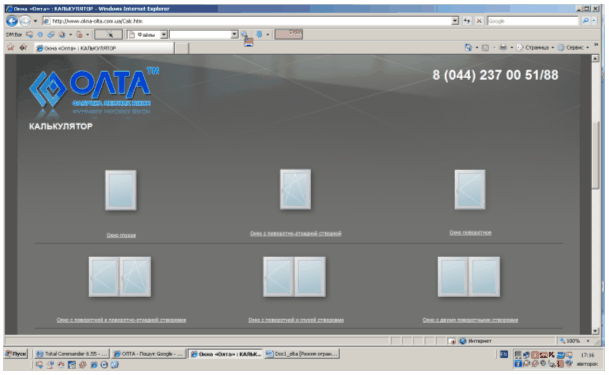
Task: Open the Окно глухое link
Action: click(121, 235)
